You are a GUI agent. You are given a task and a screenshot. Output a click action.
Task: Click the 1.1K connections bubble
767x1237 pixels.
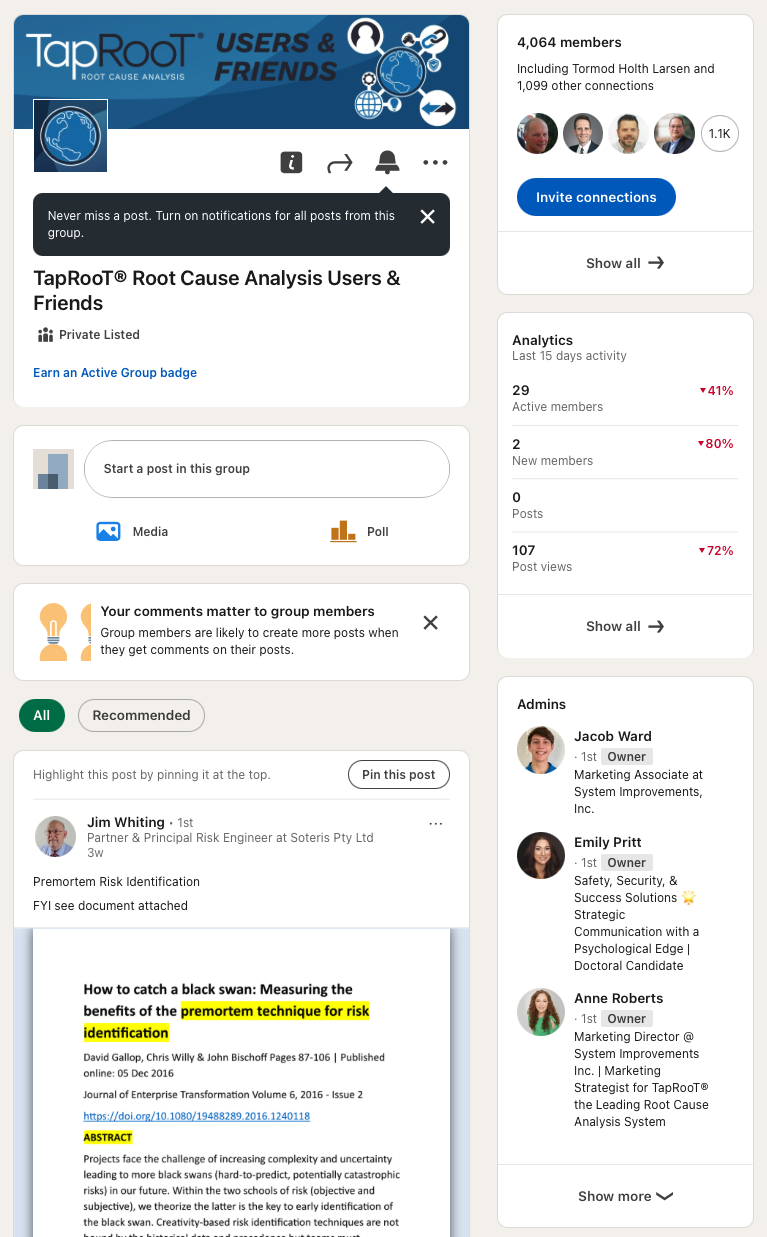point(720,133)
